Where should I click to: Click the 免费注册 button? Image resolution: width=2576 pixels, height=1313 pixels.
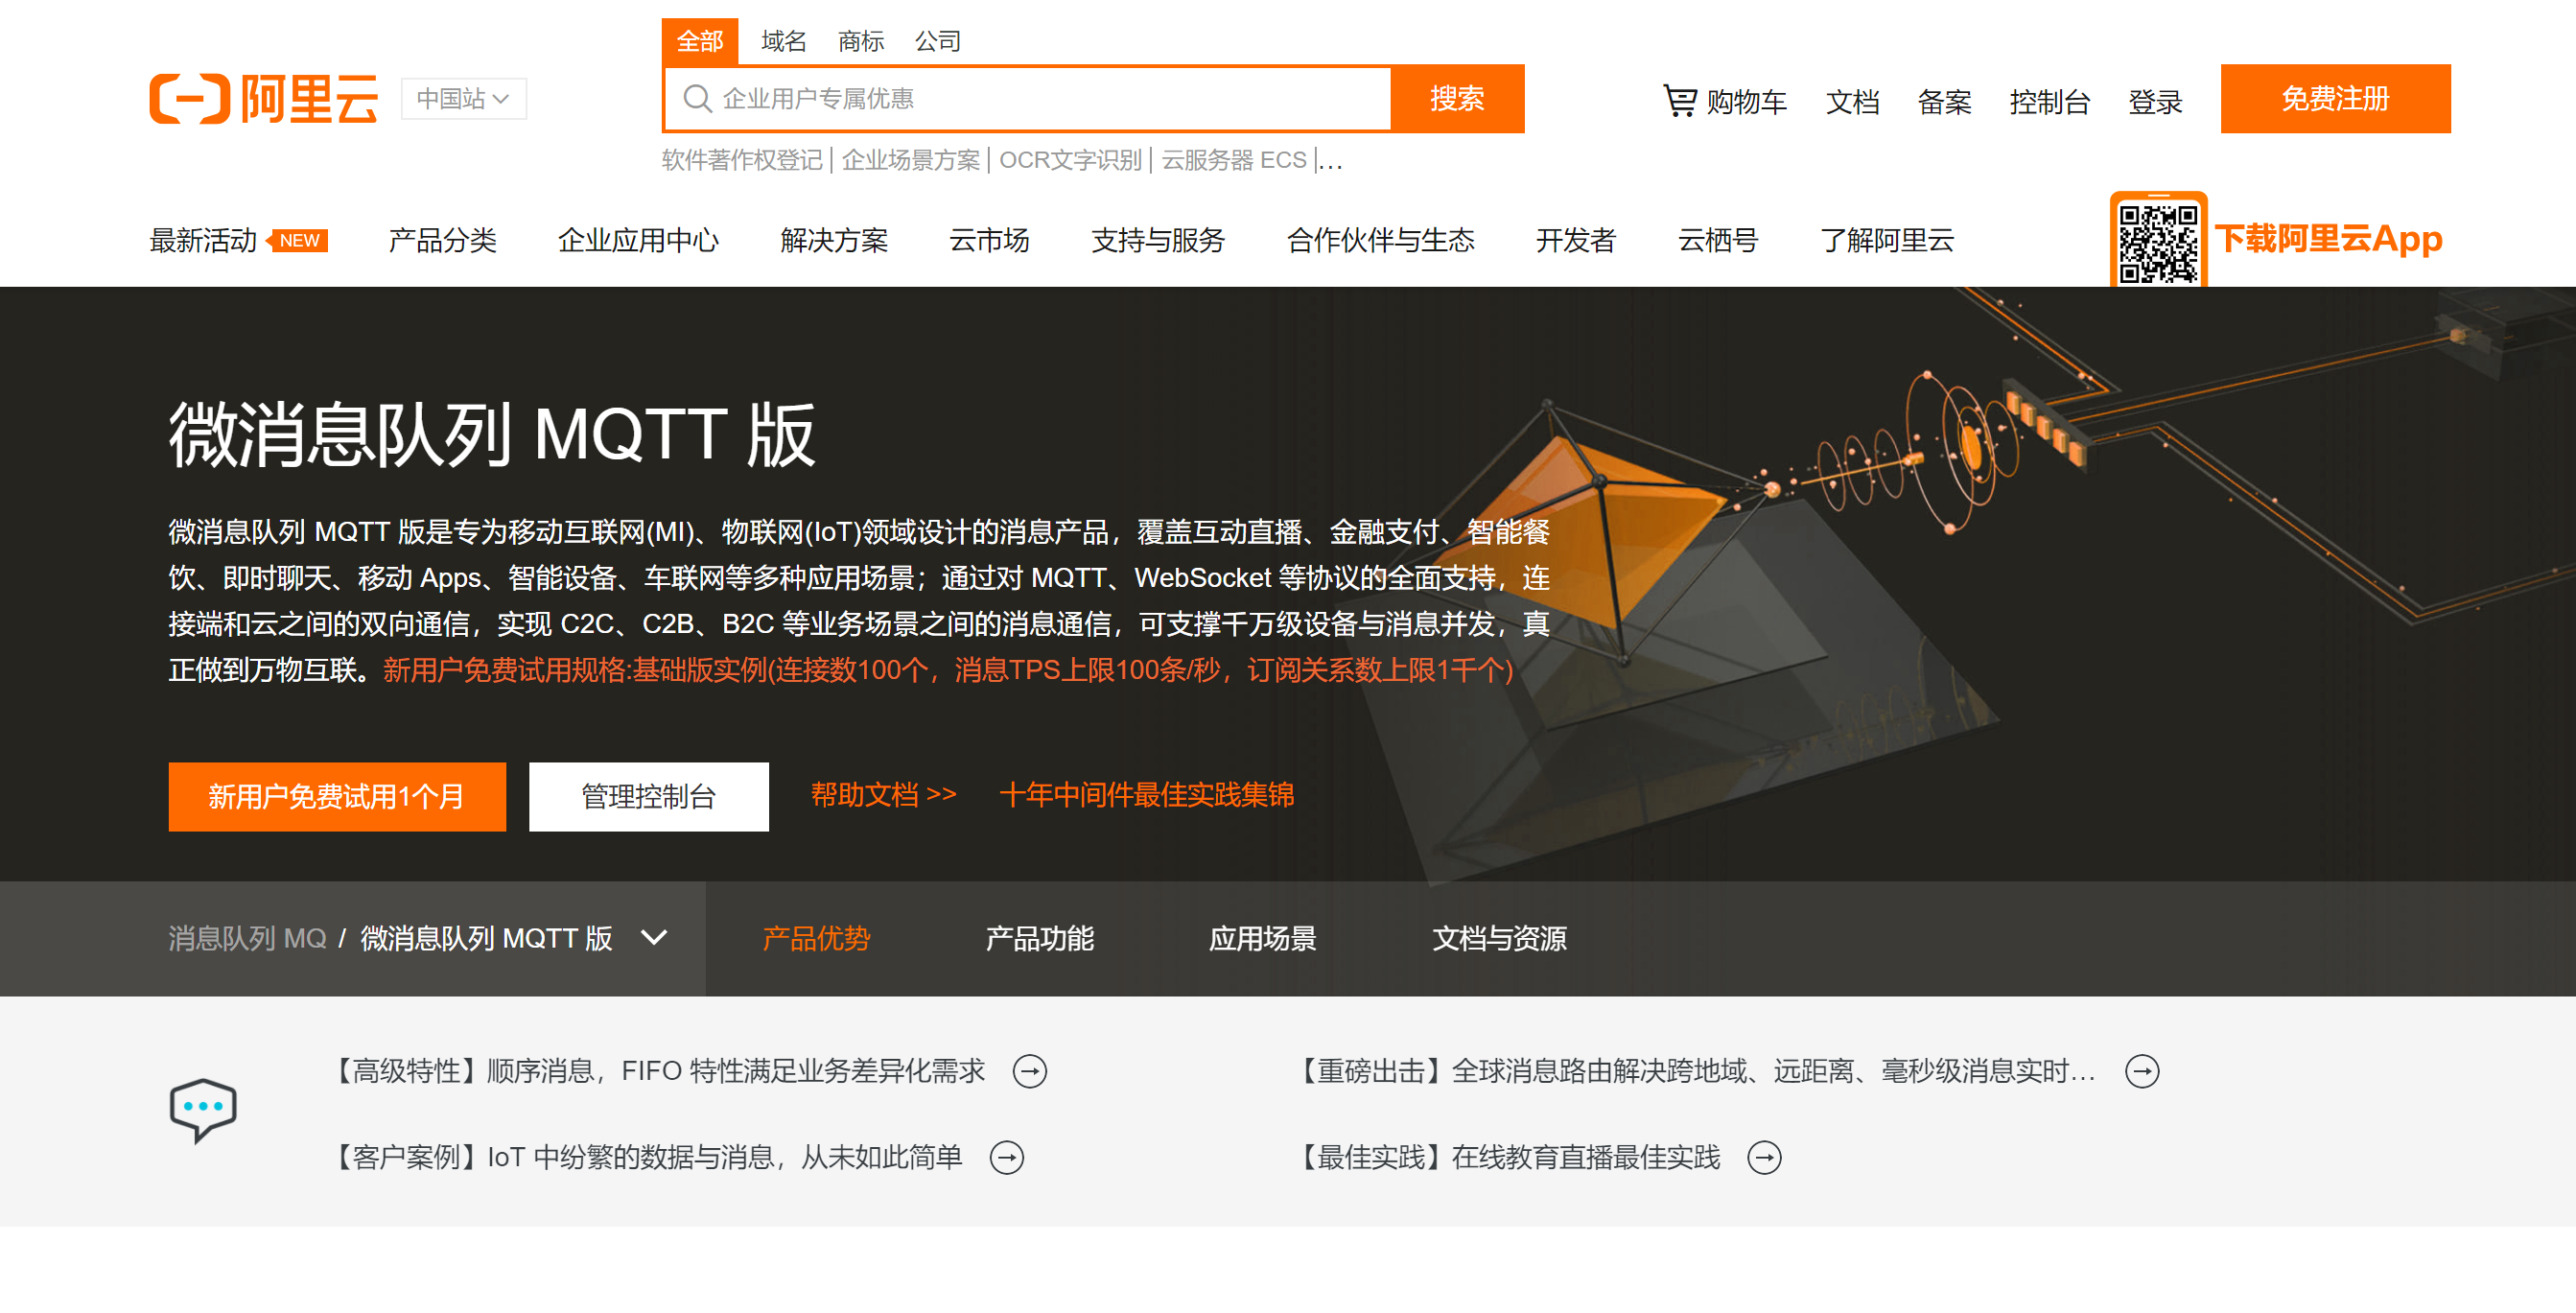(2335, 98)
